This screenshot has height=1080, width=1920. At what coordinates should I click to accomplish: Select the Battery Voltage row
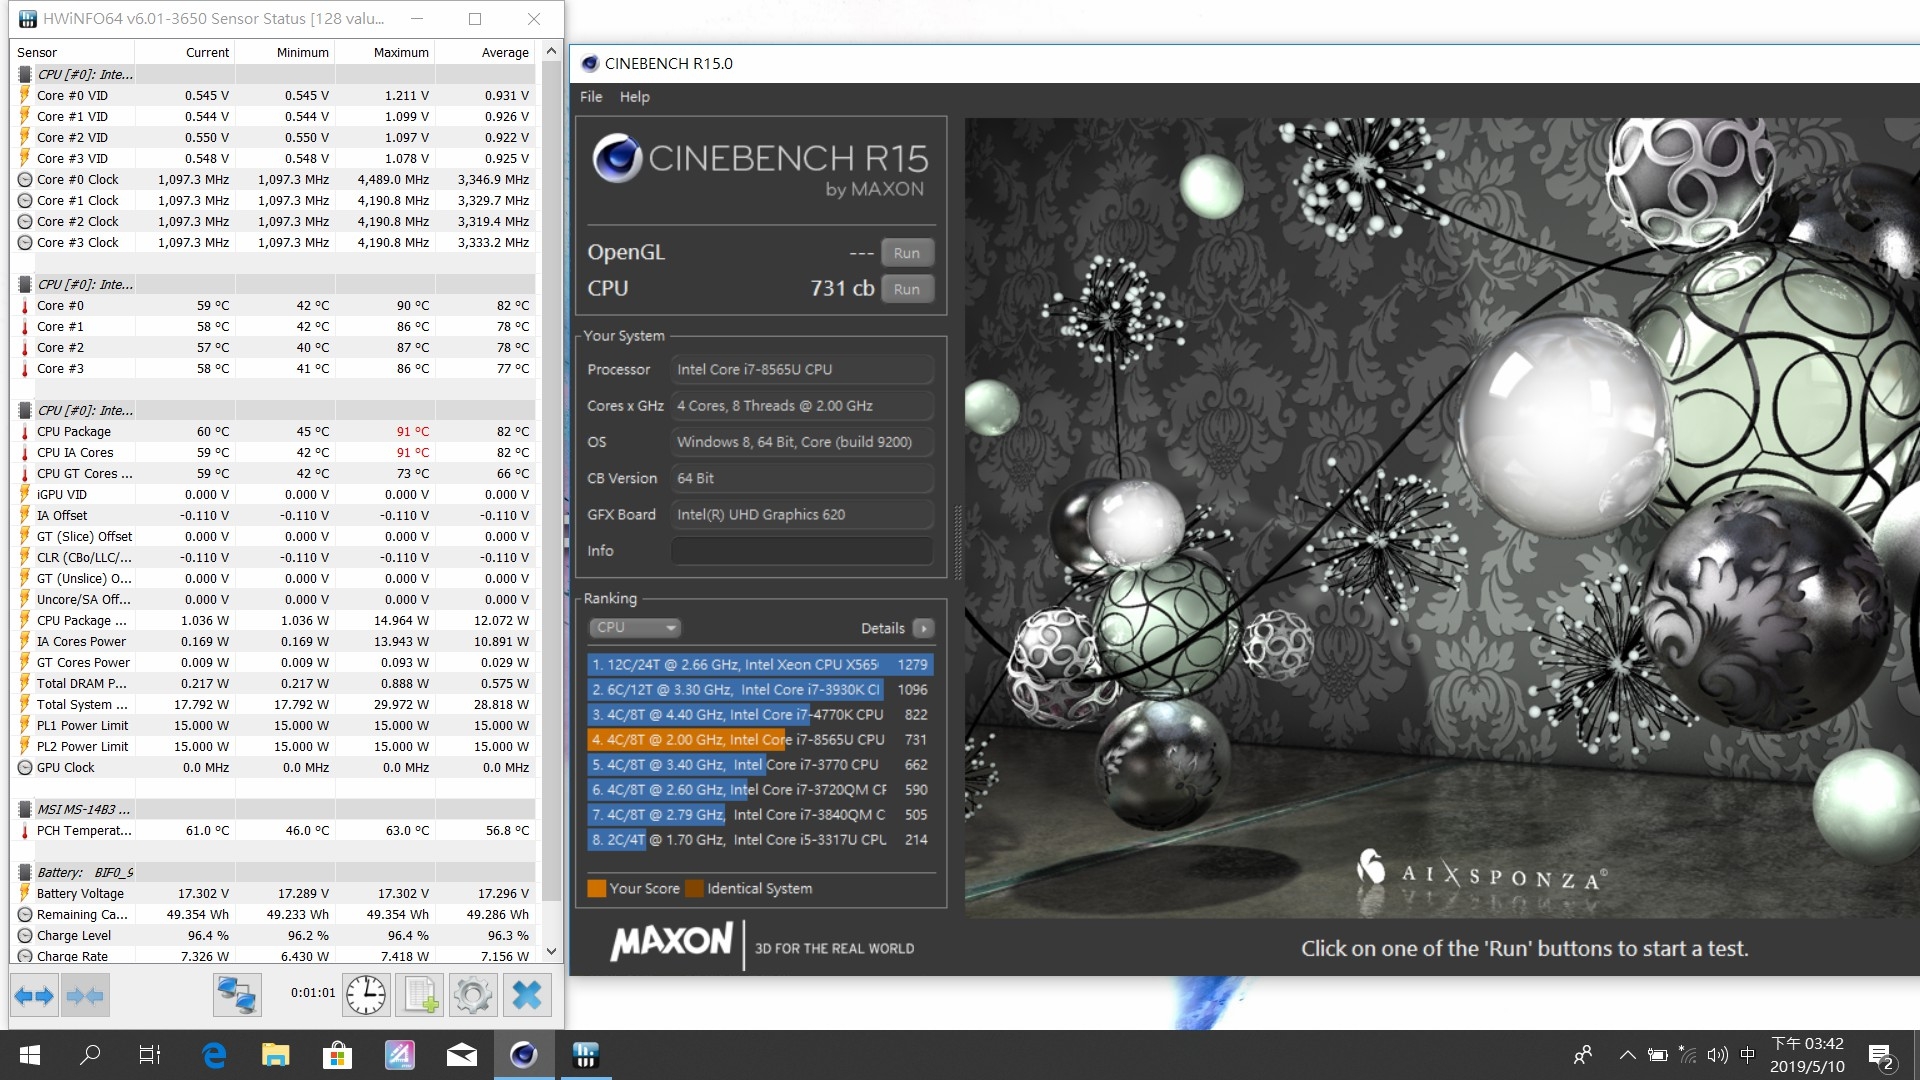(x=273, y=893)
